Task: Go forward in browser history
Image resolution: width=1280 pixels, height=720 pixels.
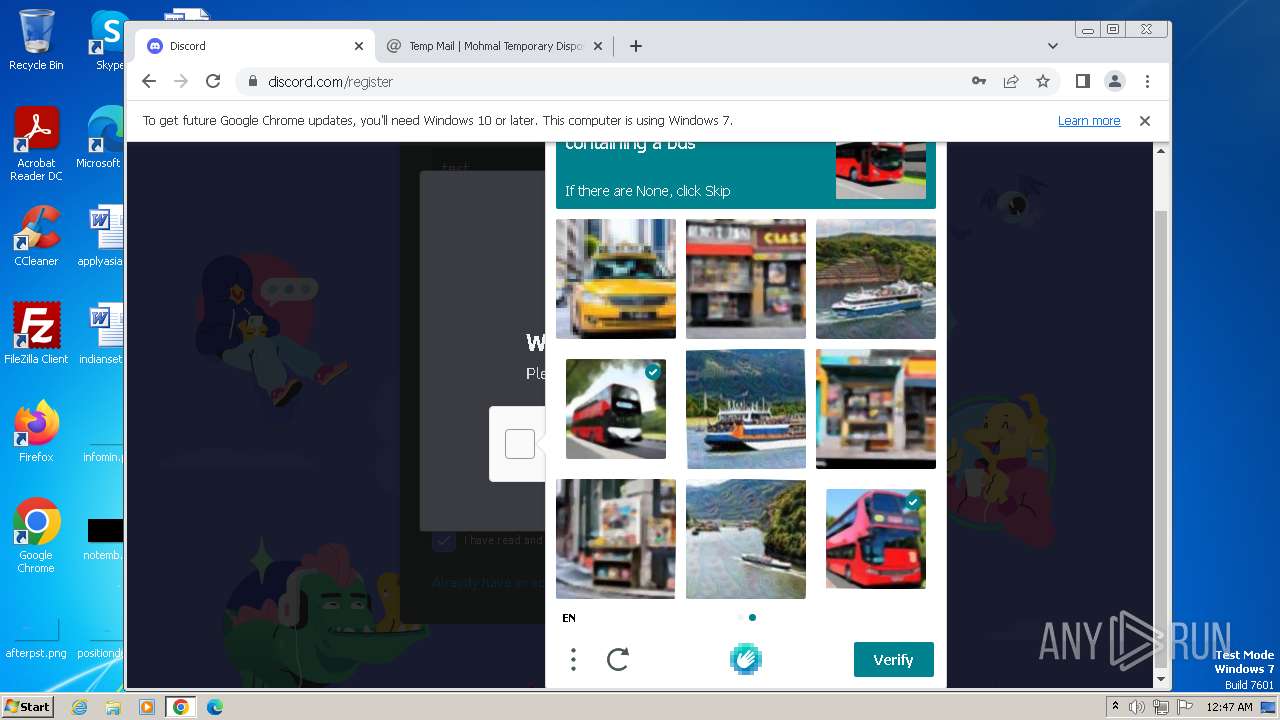Action: click(x=181, y=82)
